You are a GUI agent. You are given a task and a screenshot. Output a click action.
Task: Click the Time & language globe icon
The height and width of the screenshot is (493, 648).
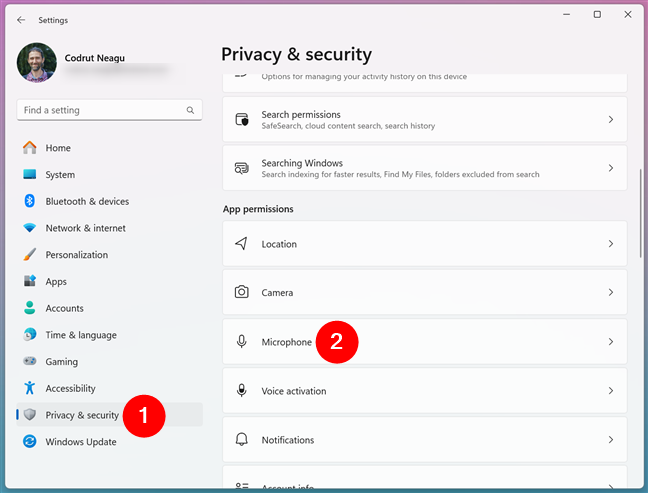click(29, 334)
